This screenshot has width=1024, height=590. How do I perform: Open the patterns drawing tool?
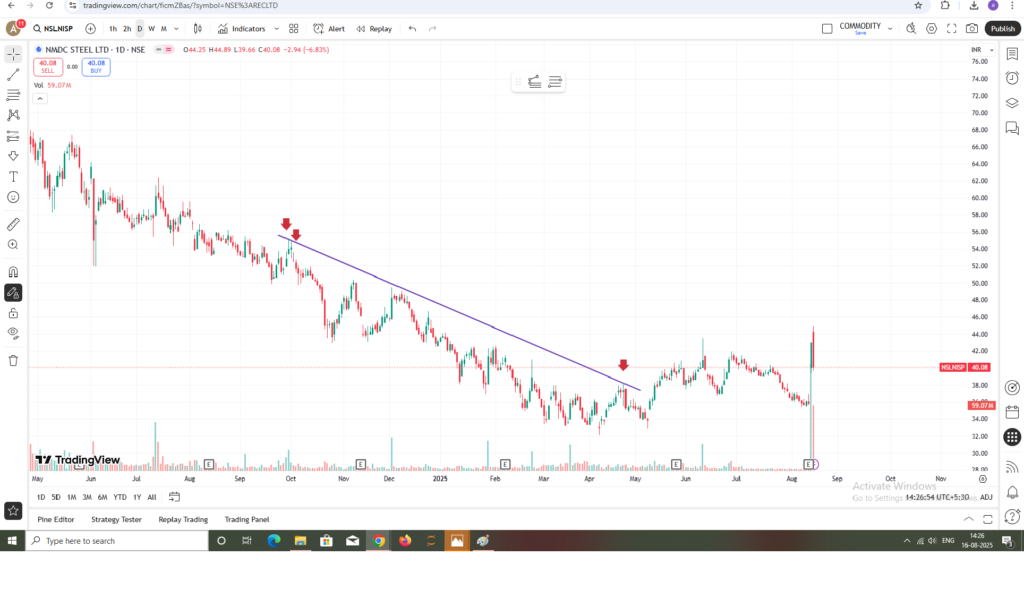13,115
